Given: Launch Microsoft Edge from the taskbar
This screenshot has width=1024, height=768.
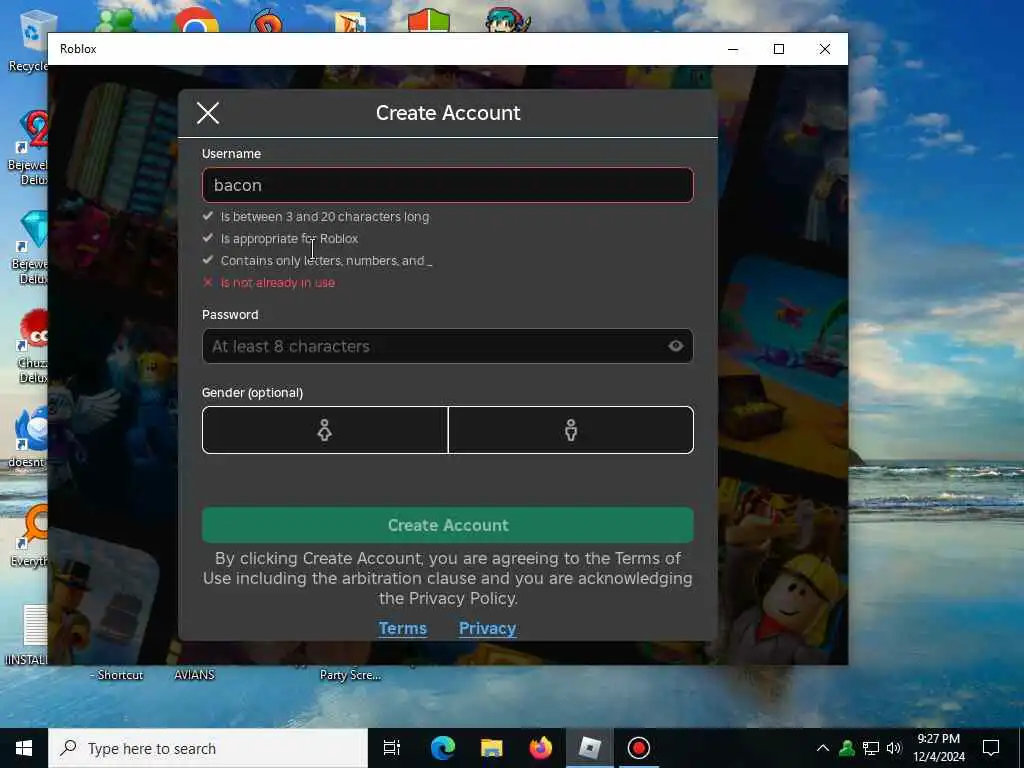Looking at the screenshot, I should (442, 748).
